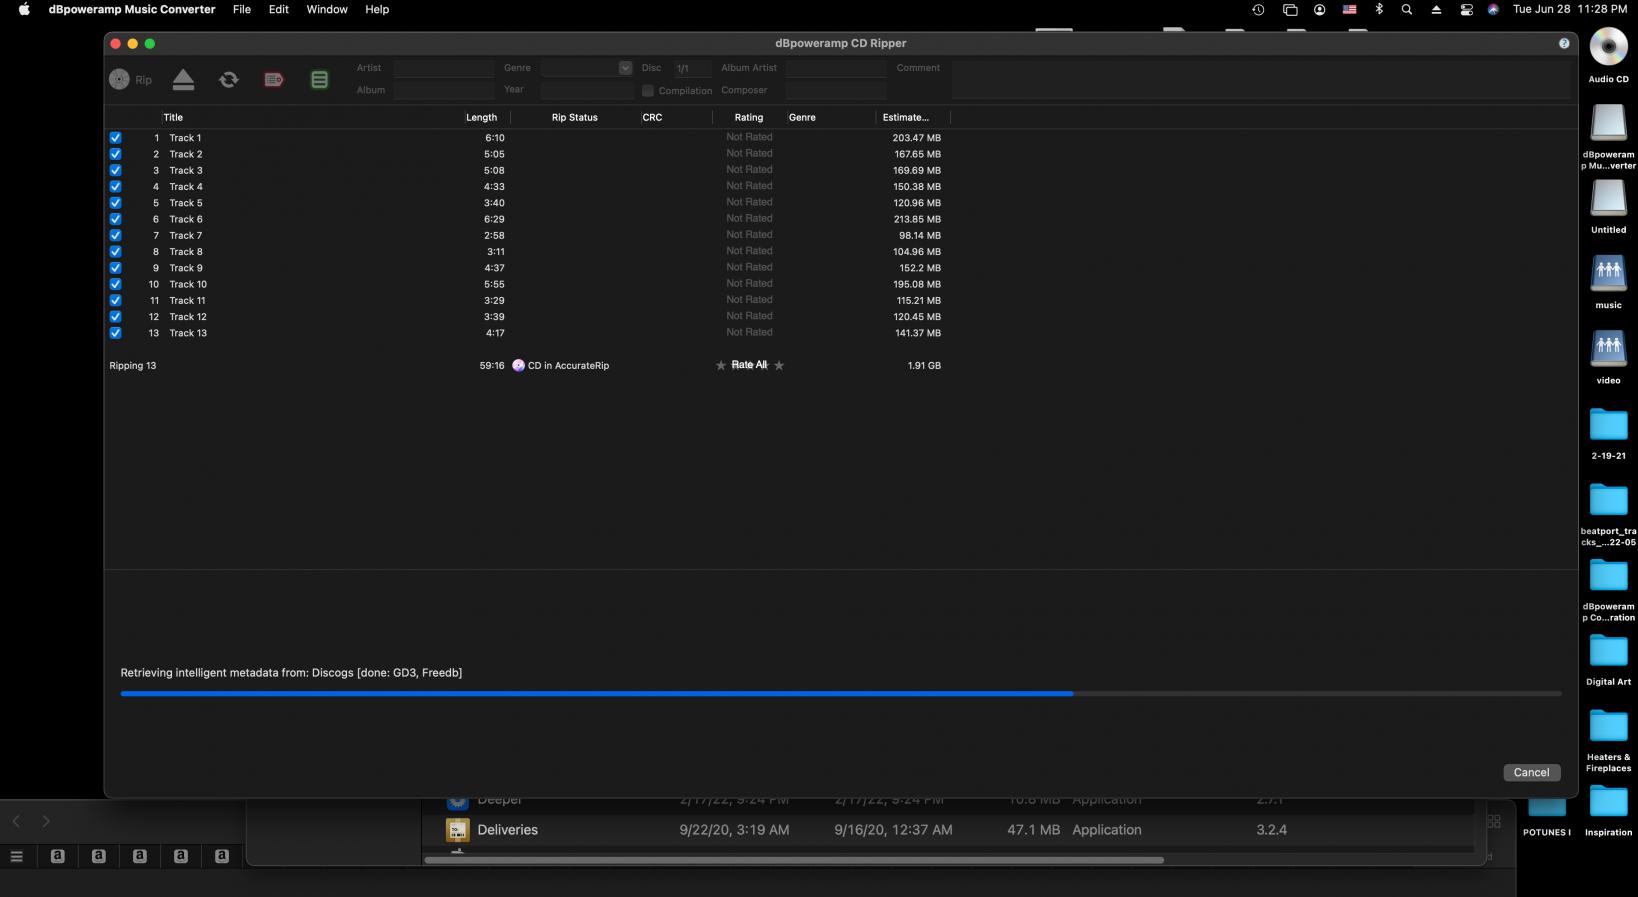This screenshot has height=897, width=1638.
Task: Open the music shared volume on desktop
Action: click(x=1608, y=272)
